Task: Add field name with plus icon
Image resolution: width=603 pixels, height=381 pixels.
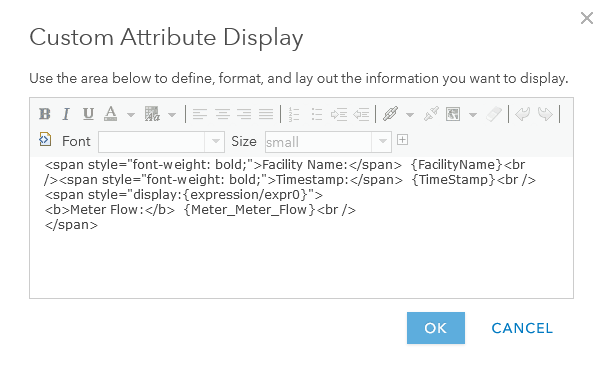Action: 402,140
